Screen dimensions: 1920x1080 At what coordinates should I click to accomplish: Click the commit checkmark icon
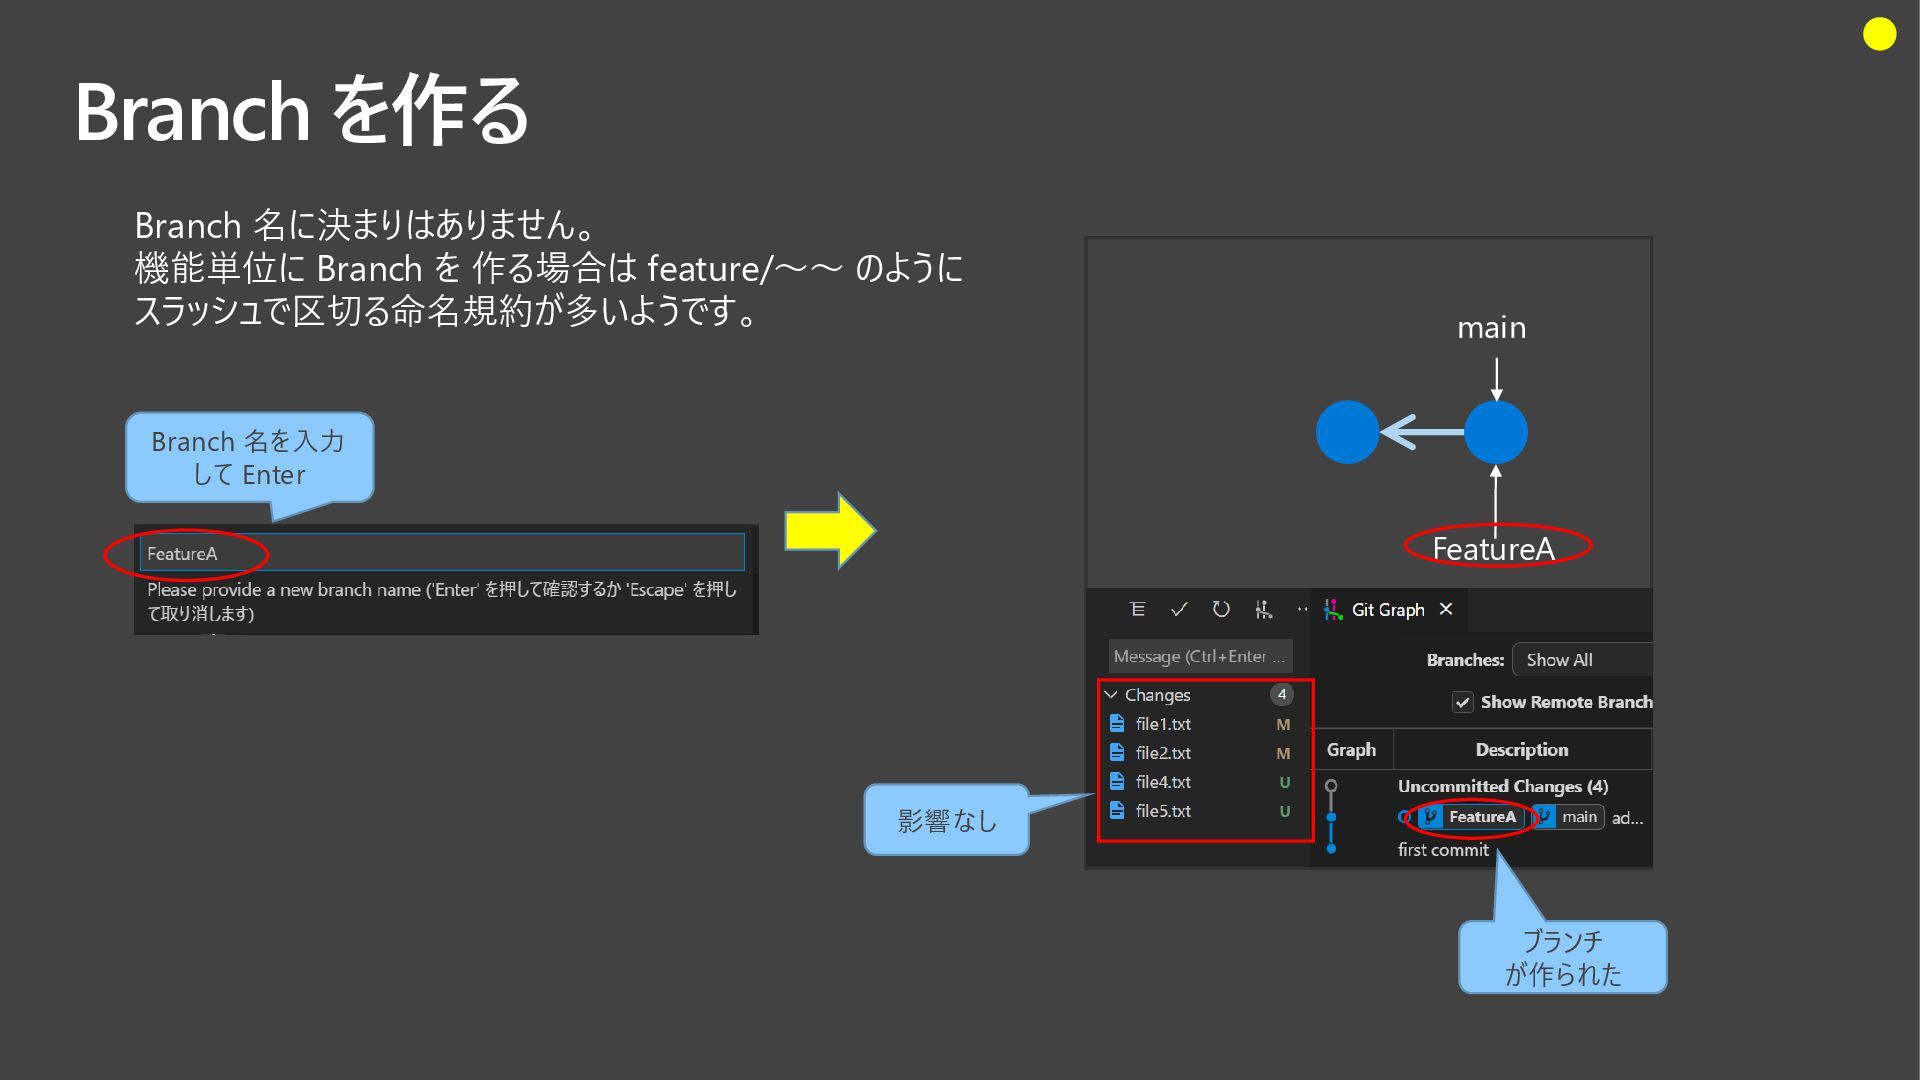pyautogui.click(x=1179, y=609)
